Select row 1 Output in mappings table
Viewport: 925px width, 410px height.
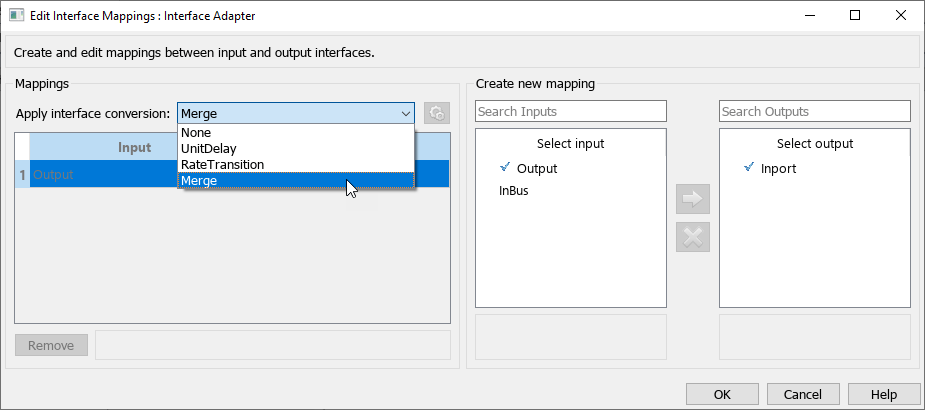(x=100, y=174)
